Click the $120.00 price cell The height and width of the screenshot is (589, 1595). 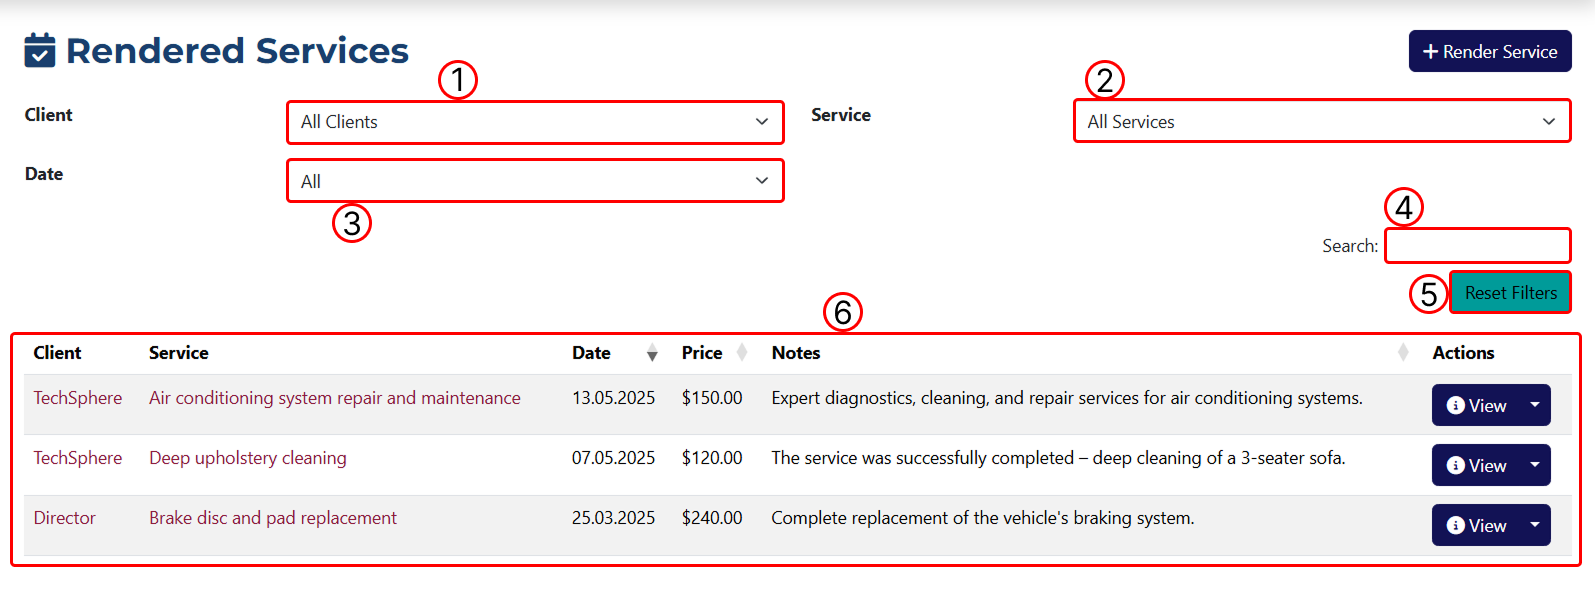coord(712,458)
